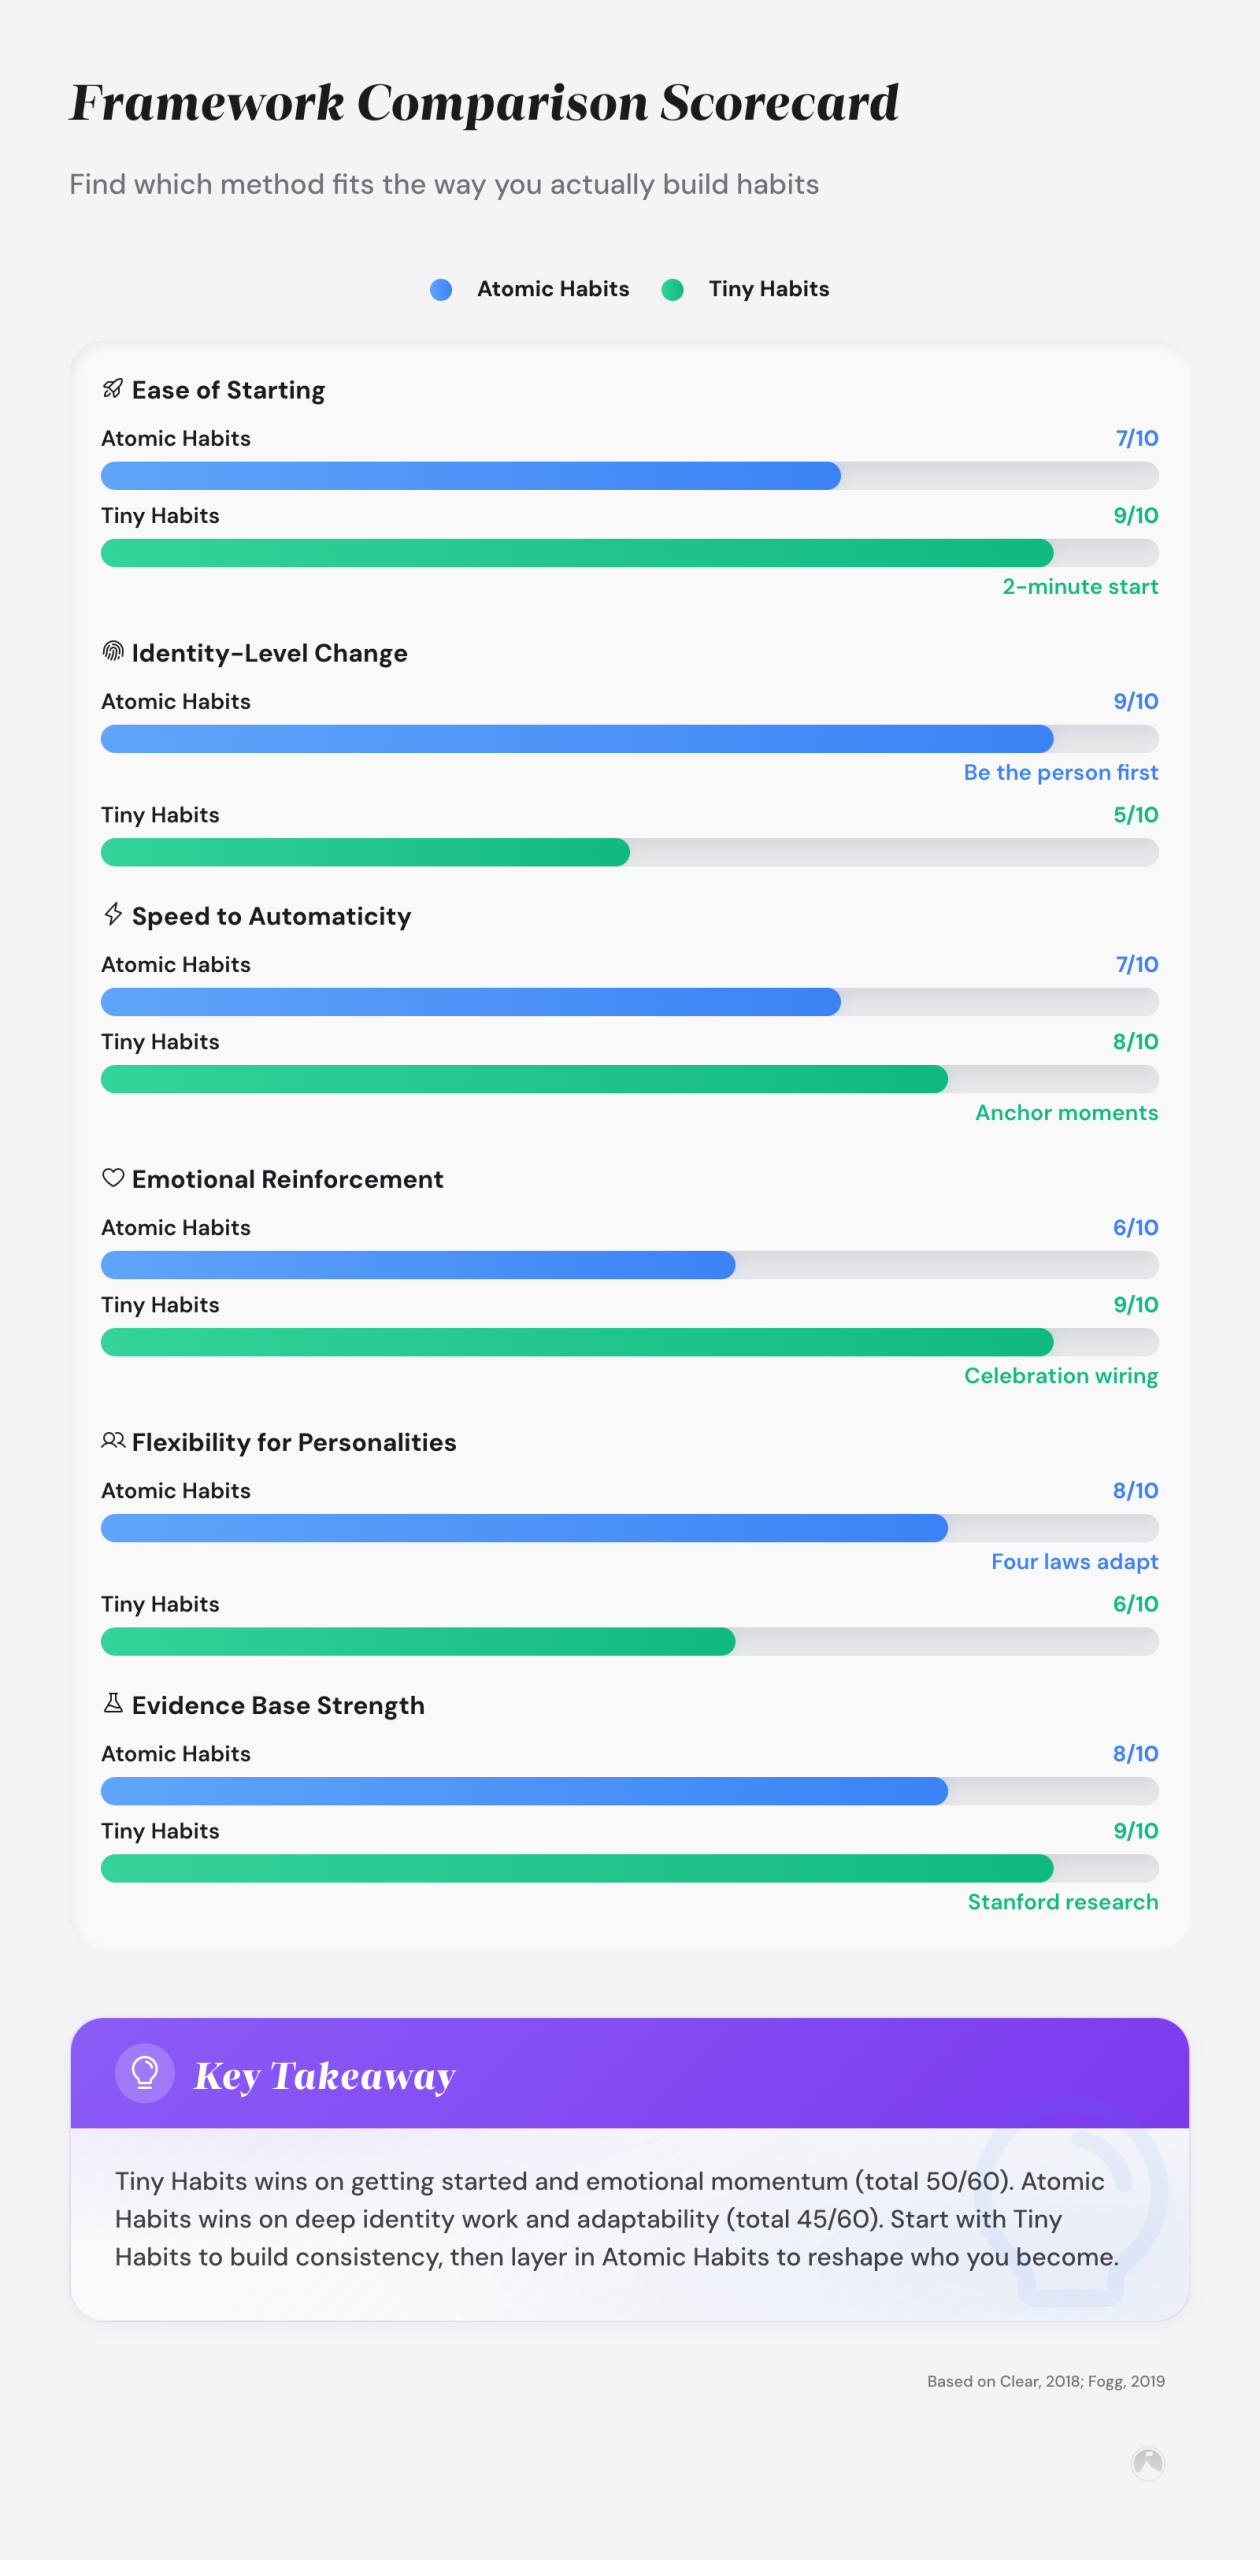Click the Tiny Habits Emotional Reinforcement bar
This screenshot has width=1260, height=2560.
(577, 1342)
